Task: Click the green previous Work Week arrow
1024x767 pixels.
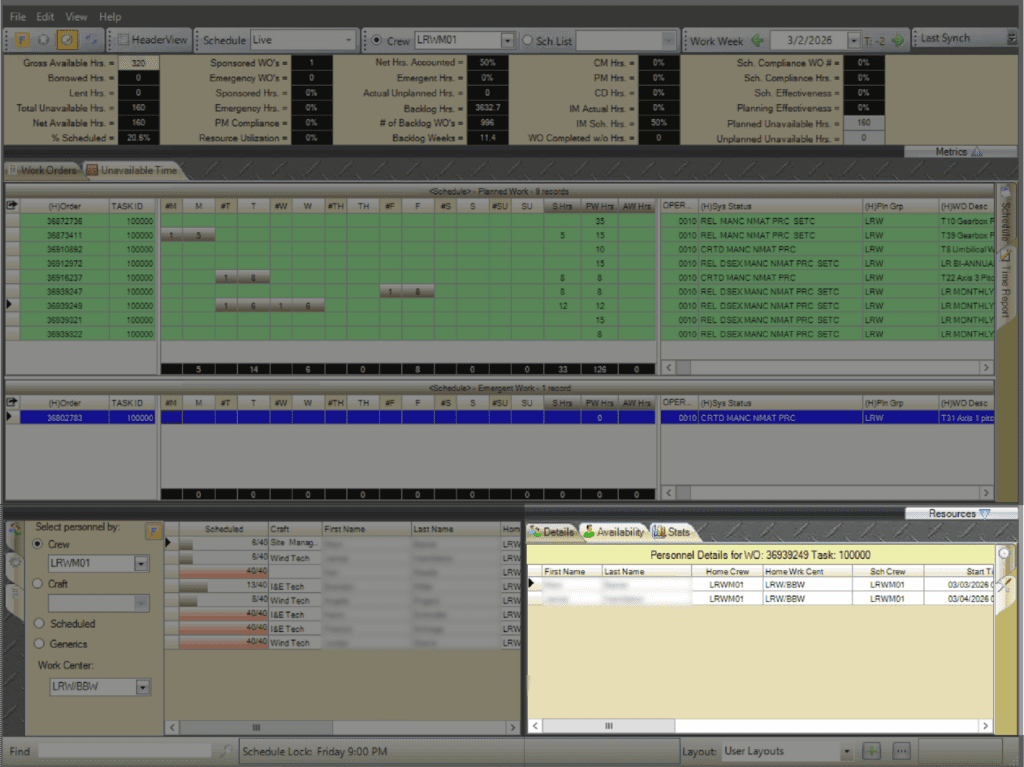Action: click(757, 40)
